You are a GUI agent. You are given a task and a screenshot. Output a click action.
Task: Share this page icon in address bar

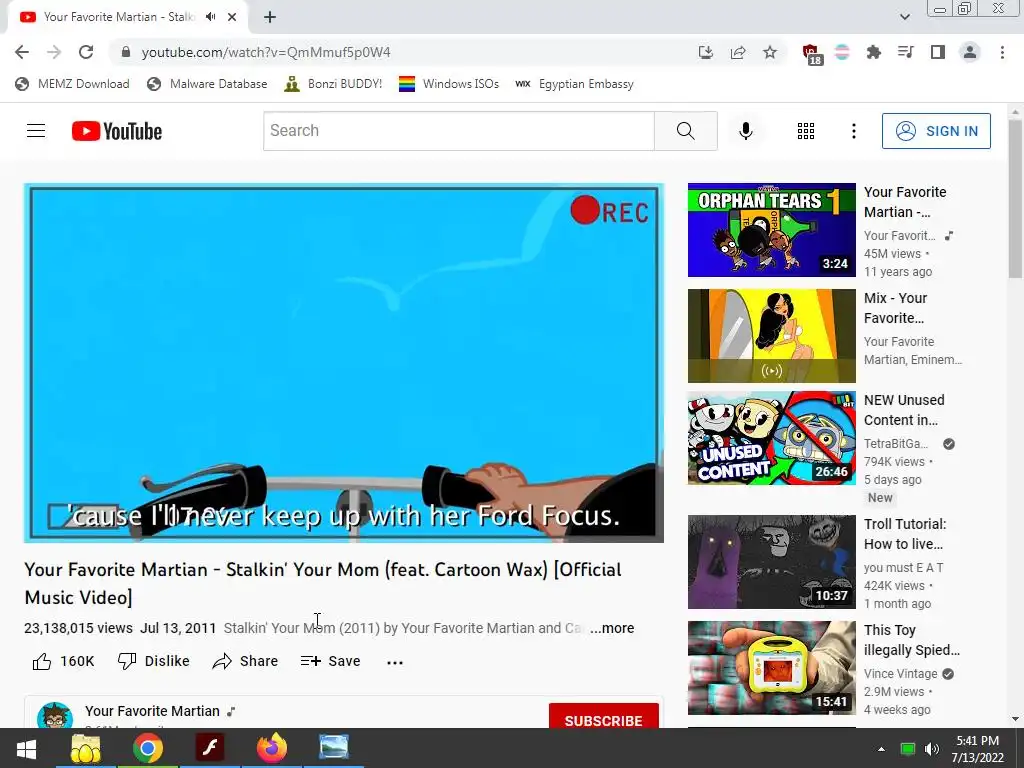(738, 52)
